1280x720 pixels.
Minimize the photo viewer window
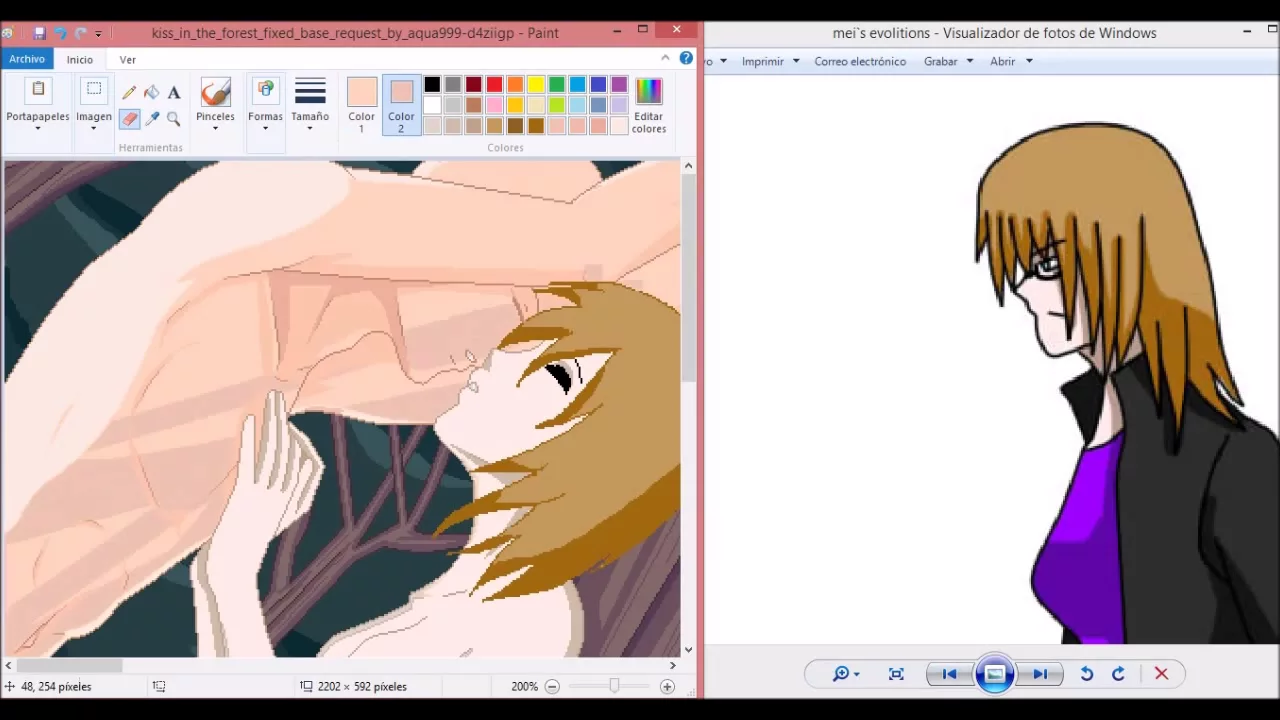(1247, 32)
